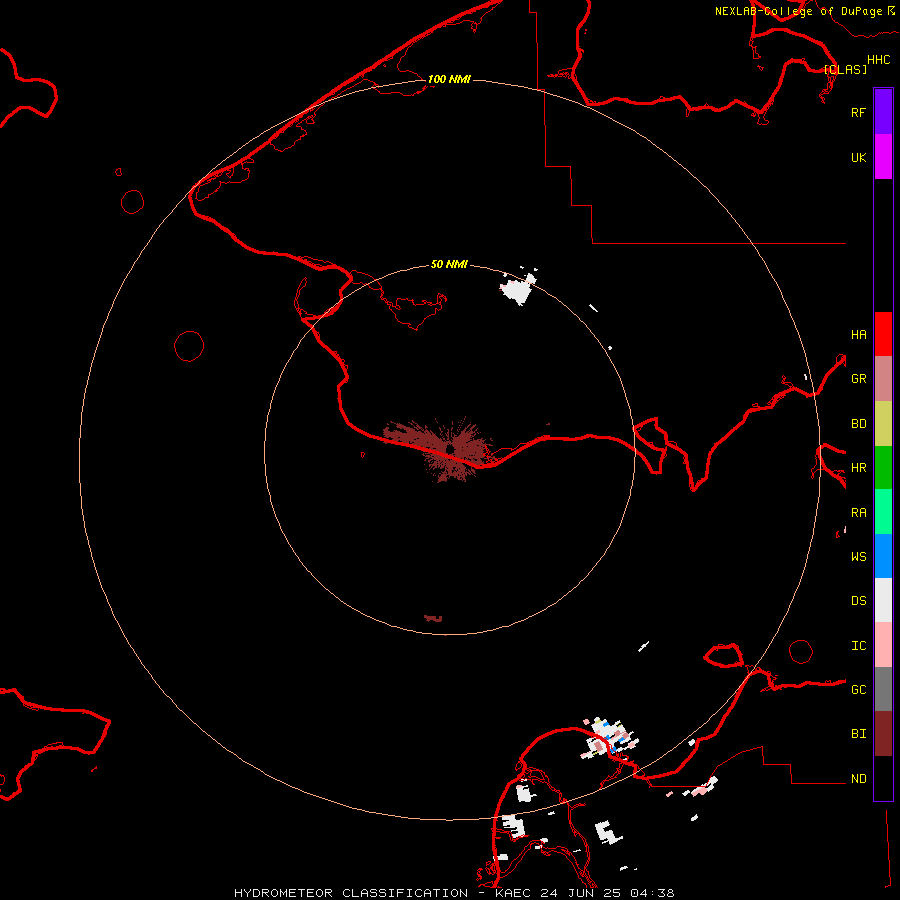Click the WS legend label
The image size is (900, 900).
click(858, 556)
